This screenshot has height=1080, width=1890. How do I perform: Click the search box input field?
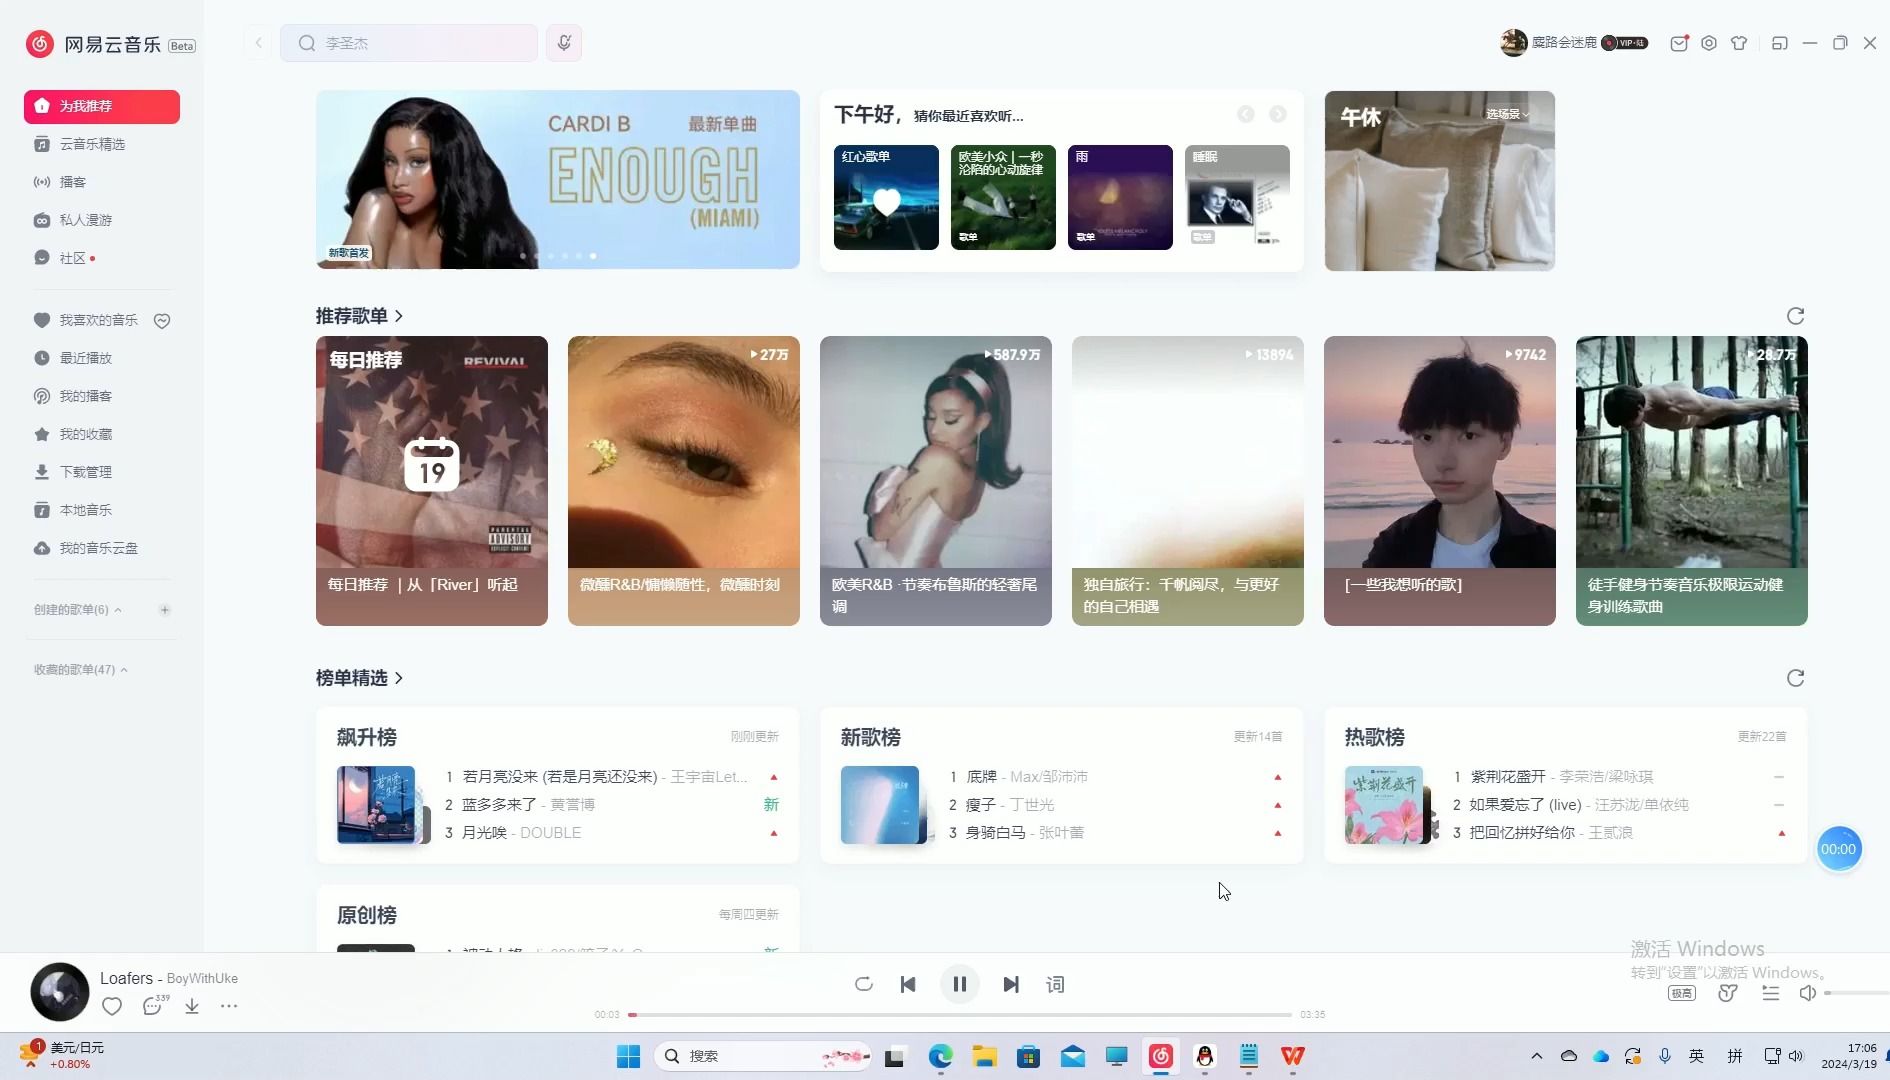coord(409,43)
